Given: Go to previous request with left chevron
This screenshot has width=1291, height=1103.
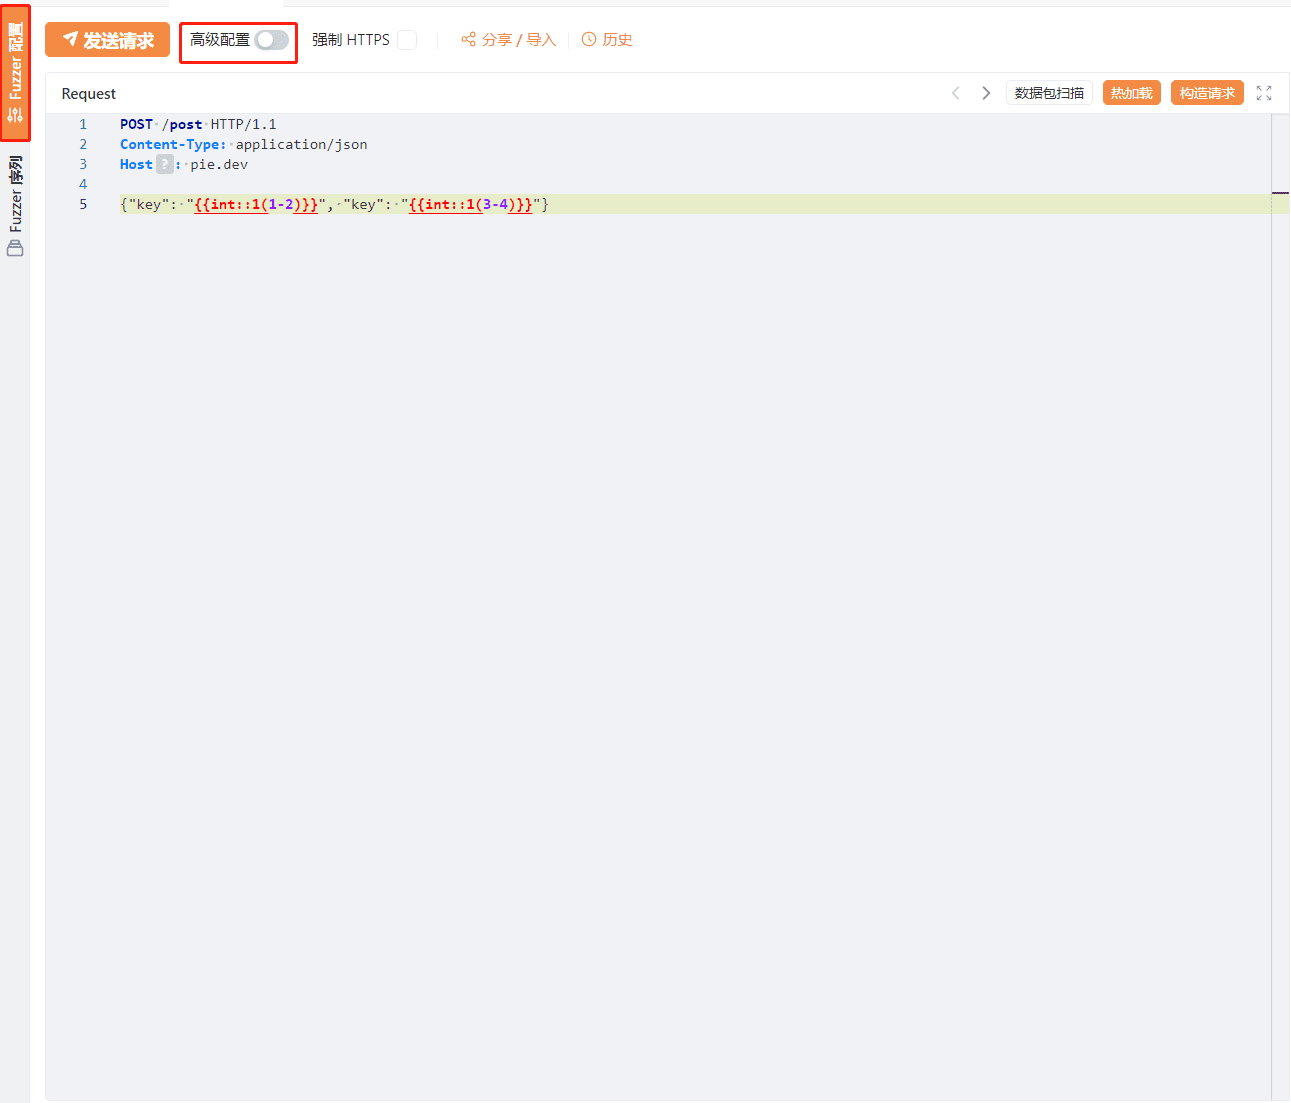Looking at the screenshot, I should 956,93.
